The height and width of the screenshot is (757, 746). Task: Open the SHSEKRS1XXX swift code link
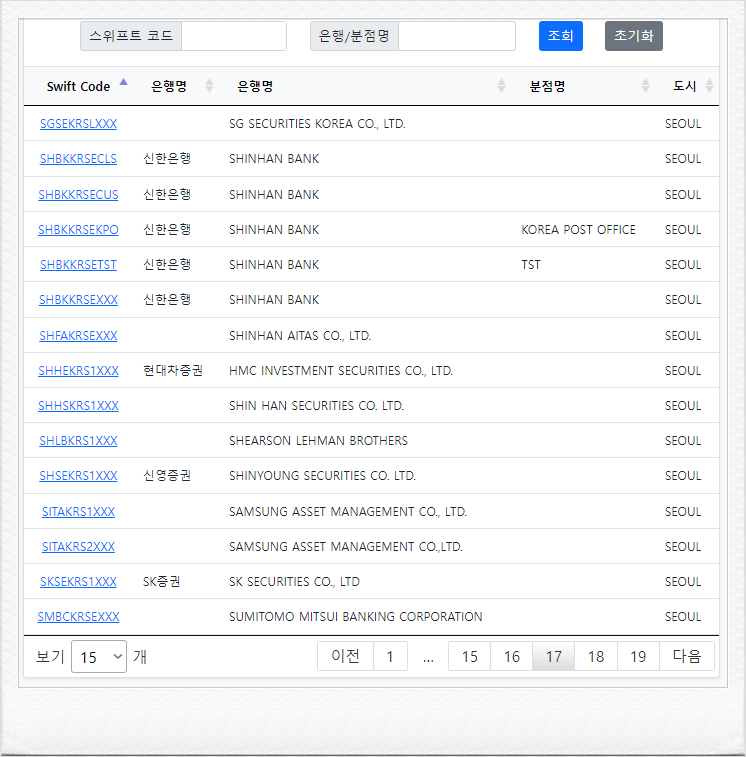click(x=78, y=476)
